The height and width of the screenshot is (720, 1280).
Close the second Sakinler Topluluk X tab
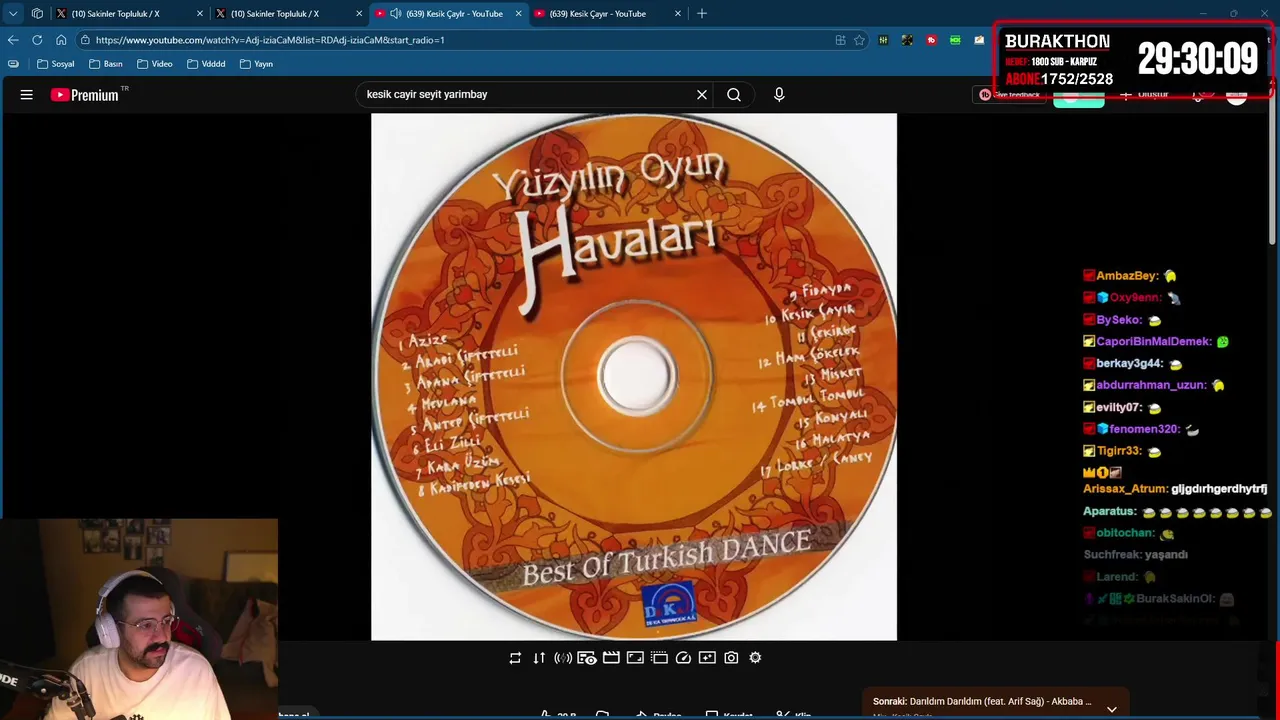(359, 14)
